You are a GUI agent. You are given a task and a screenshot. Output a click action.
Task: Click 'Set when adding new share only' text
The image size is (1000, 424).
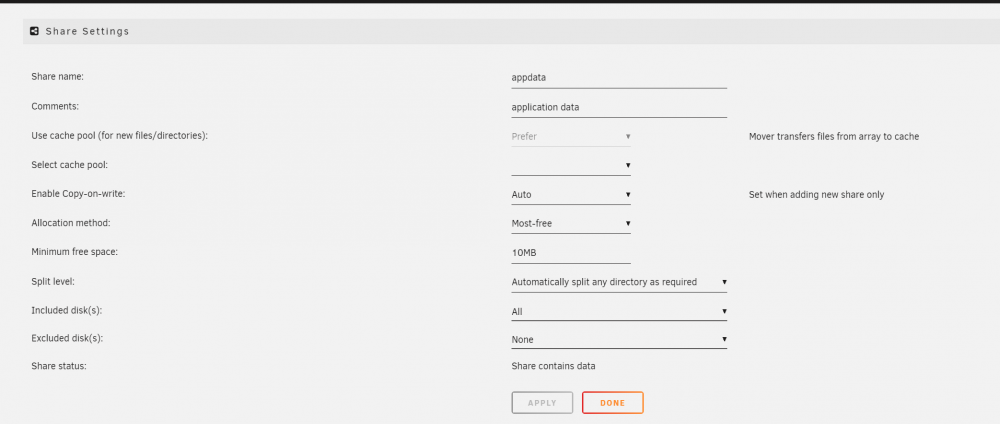(x=816, y=194)
